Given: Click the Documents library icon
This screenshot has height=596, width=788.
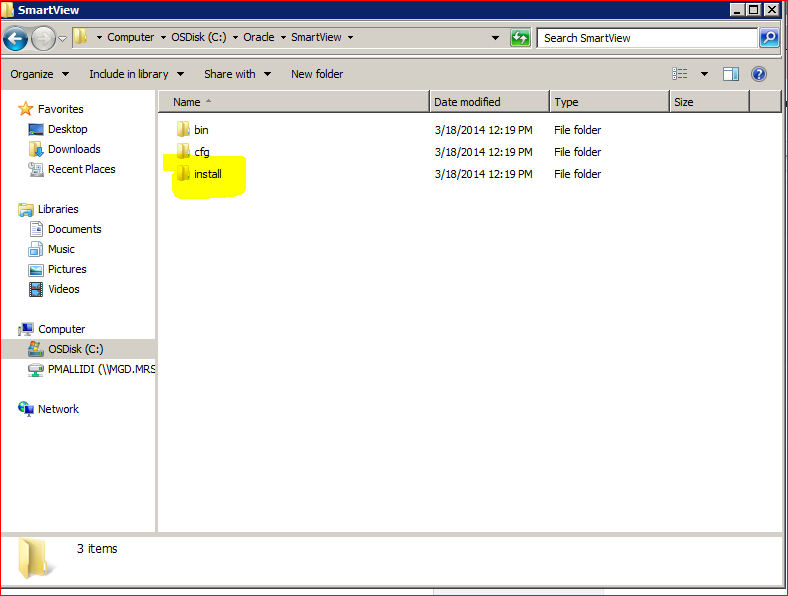Looking at the screenshot, I should click(x=36, y=229).
